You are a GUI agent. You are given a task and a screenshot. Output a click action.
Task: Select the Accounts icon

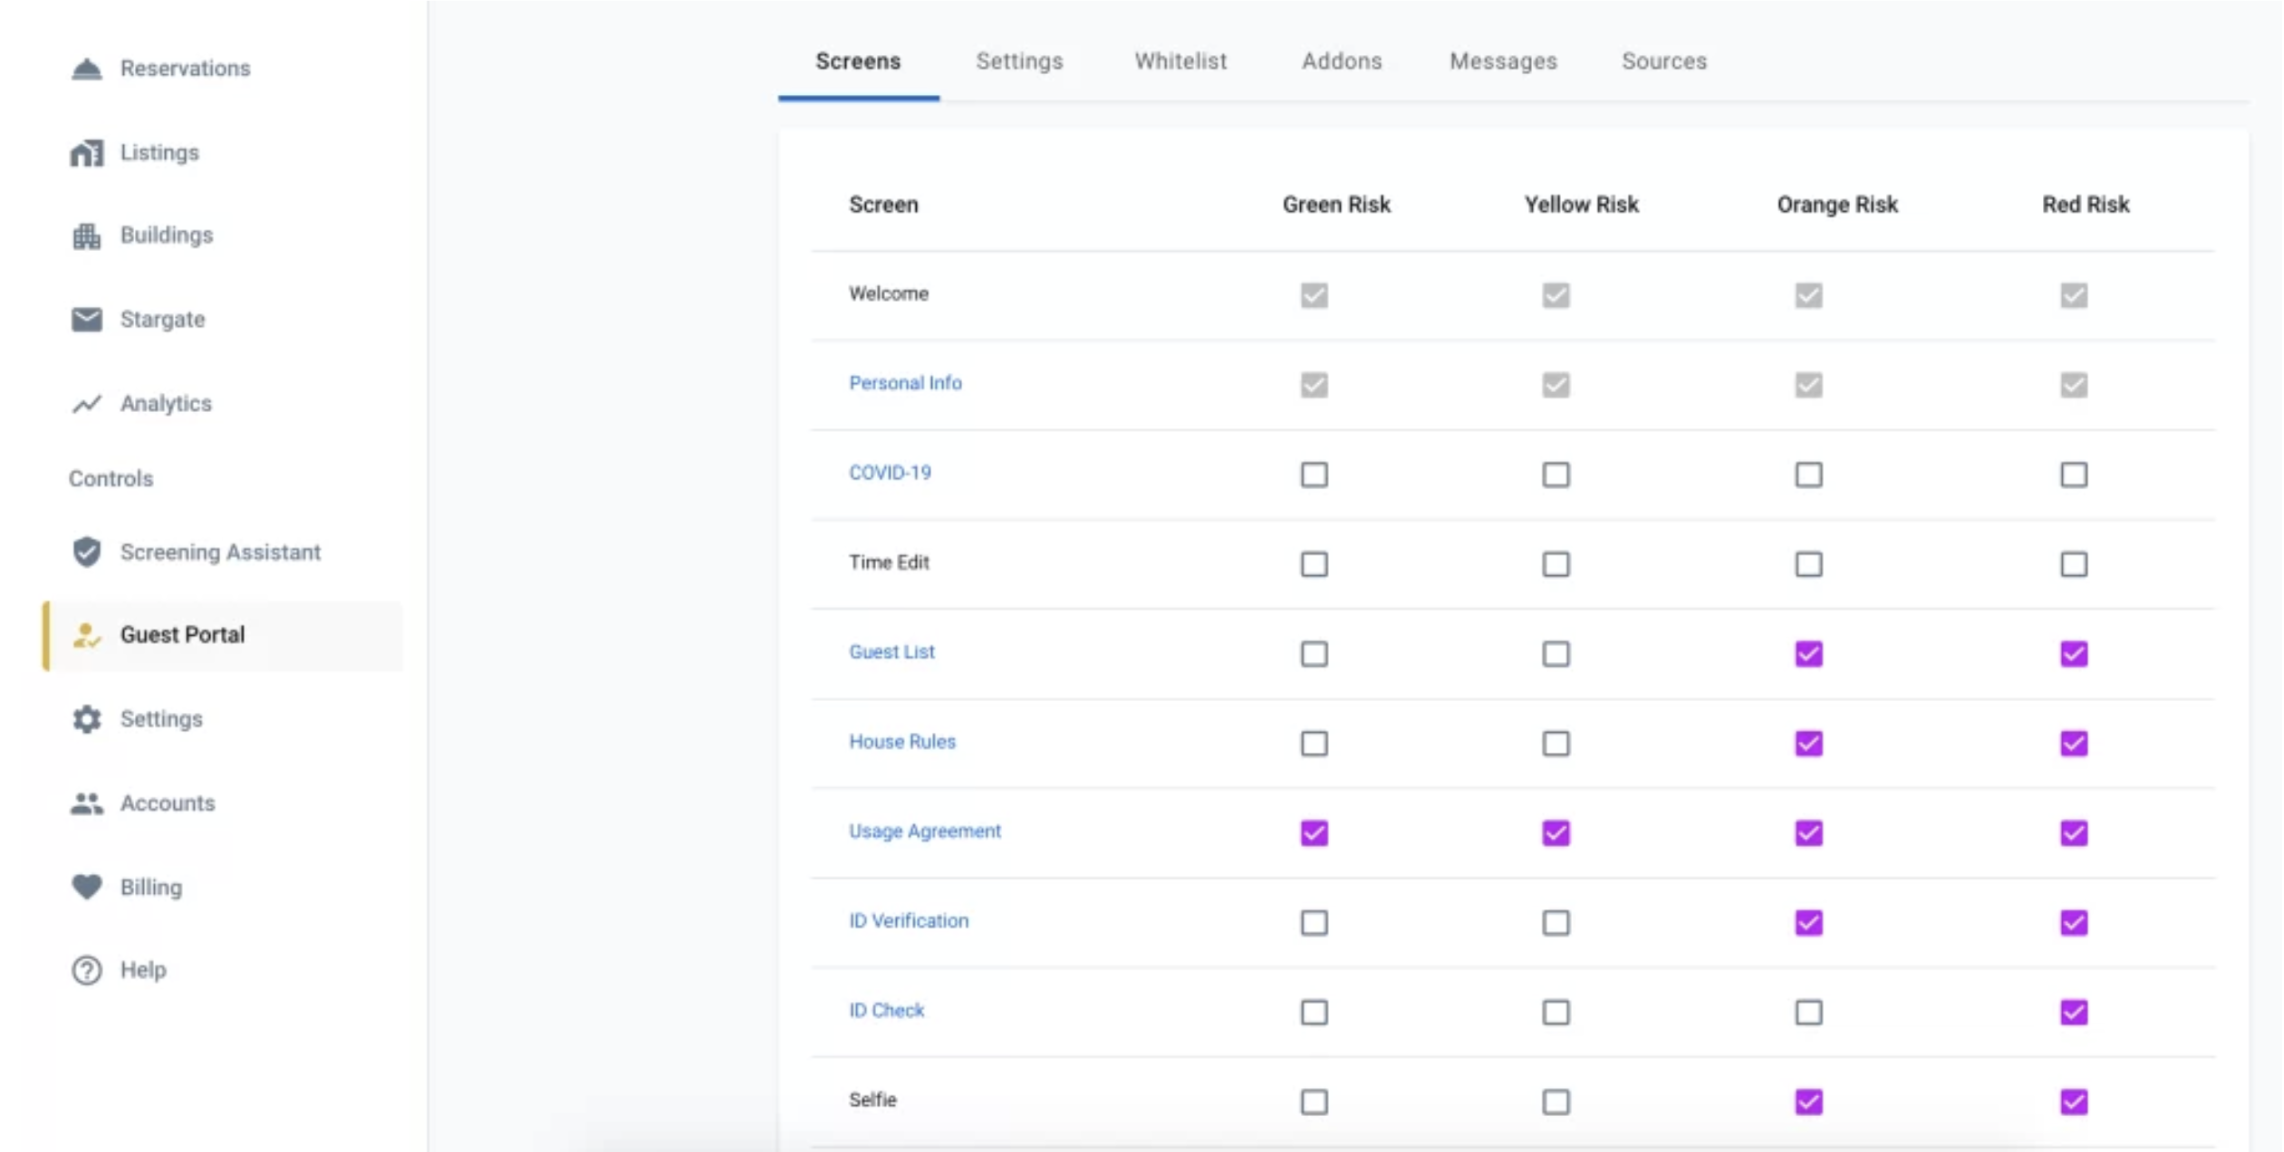pyautogui.click(x=87, y=802)
